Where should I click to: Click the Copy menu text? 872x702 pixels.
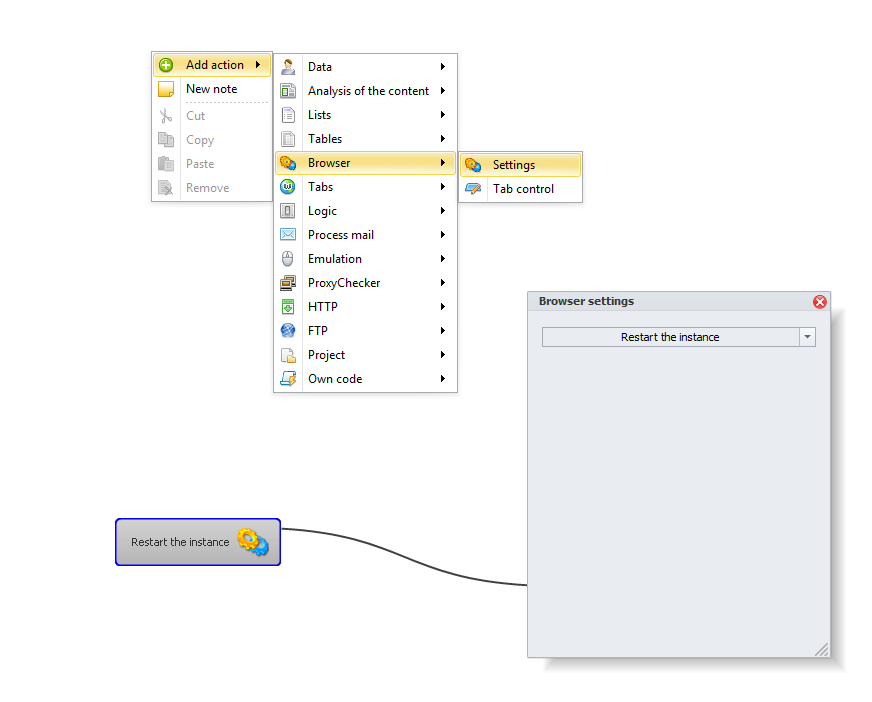(200, 140)
